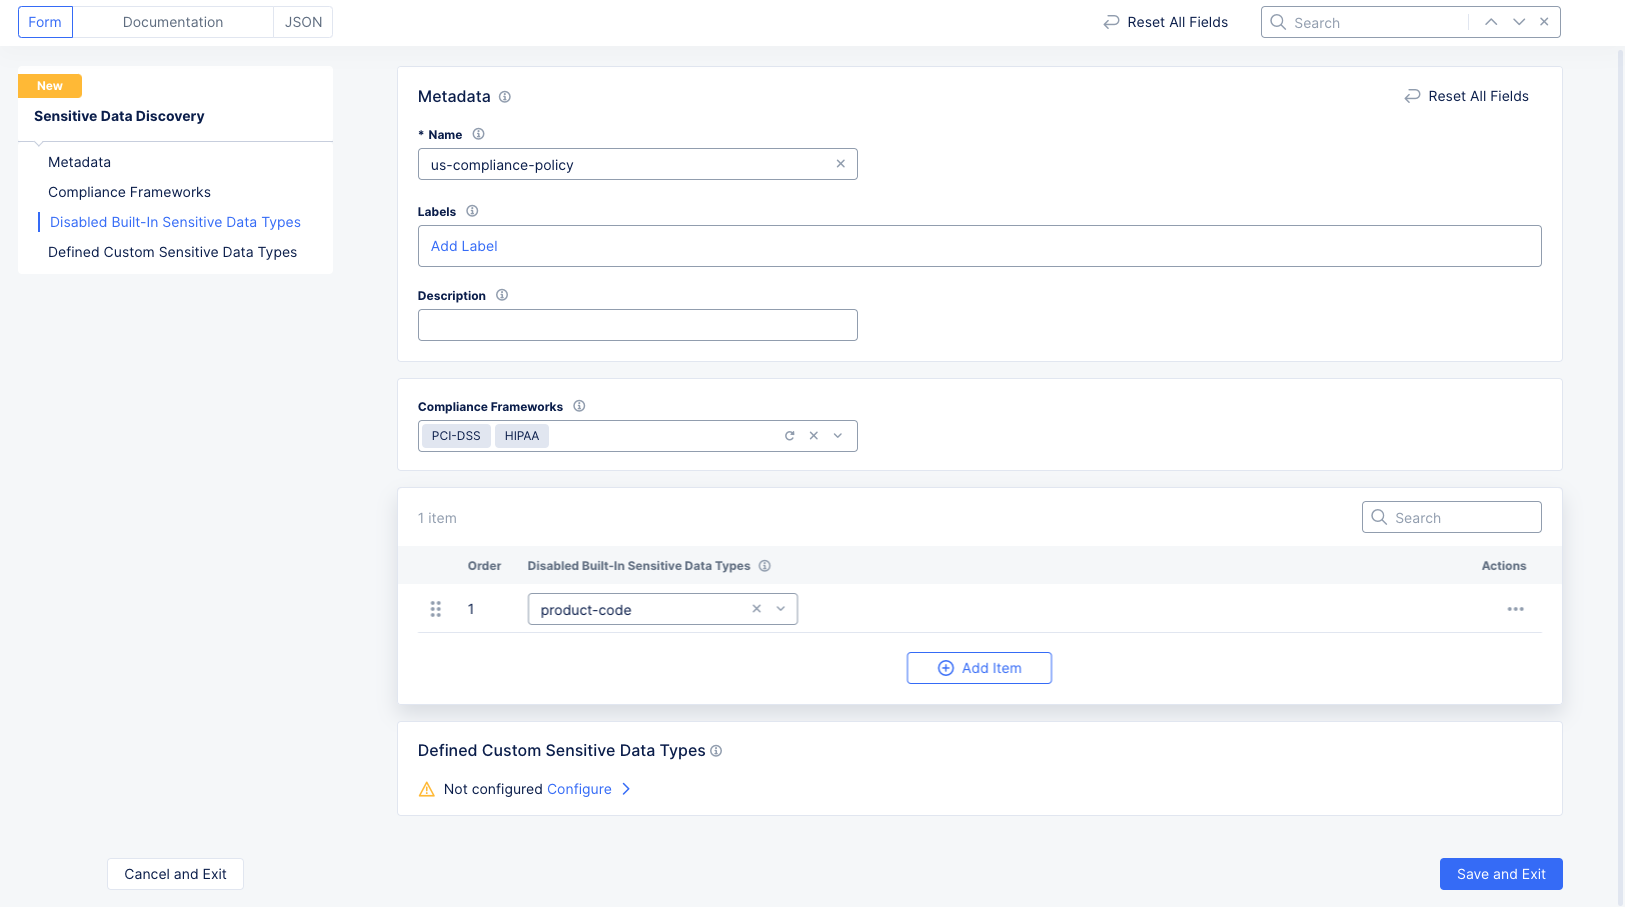Switch to the Documentation tab
The height and width of the screenshot is (907, 1625).
click(x=172, y=21)
